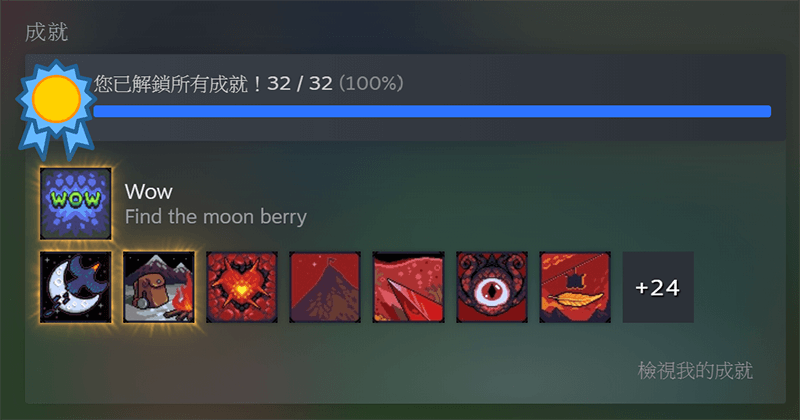The width and height of the screenshot is (800, 420).
Task: Click the 100% completion percentage label
Action: tap(371, 83)
